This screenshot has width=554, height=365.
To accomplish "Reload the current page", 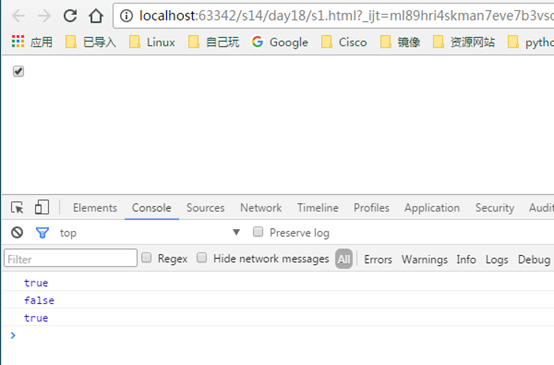I will pyautogui.click(x=70, y=16).
